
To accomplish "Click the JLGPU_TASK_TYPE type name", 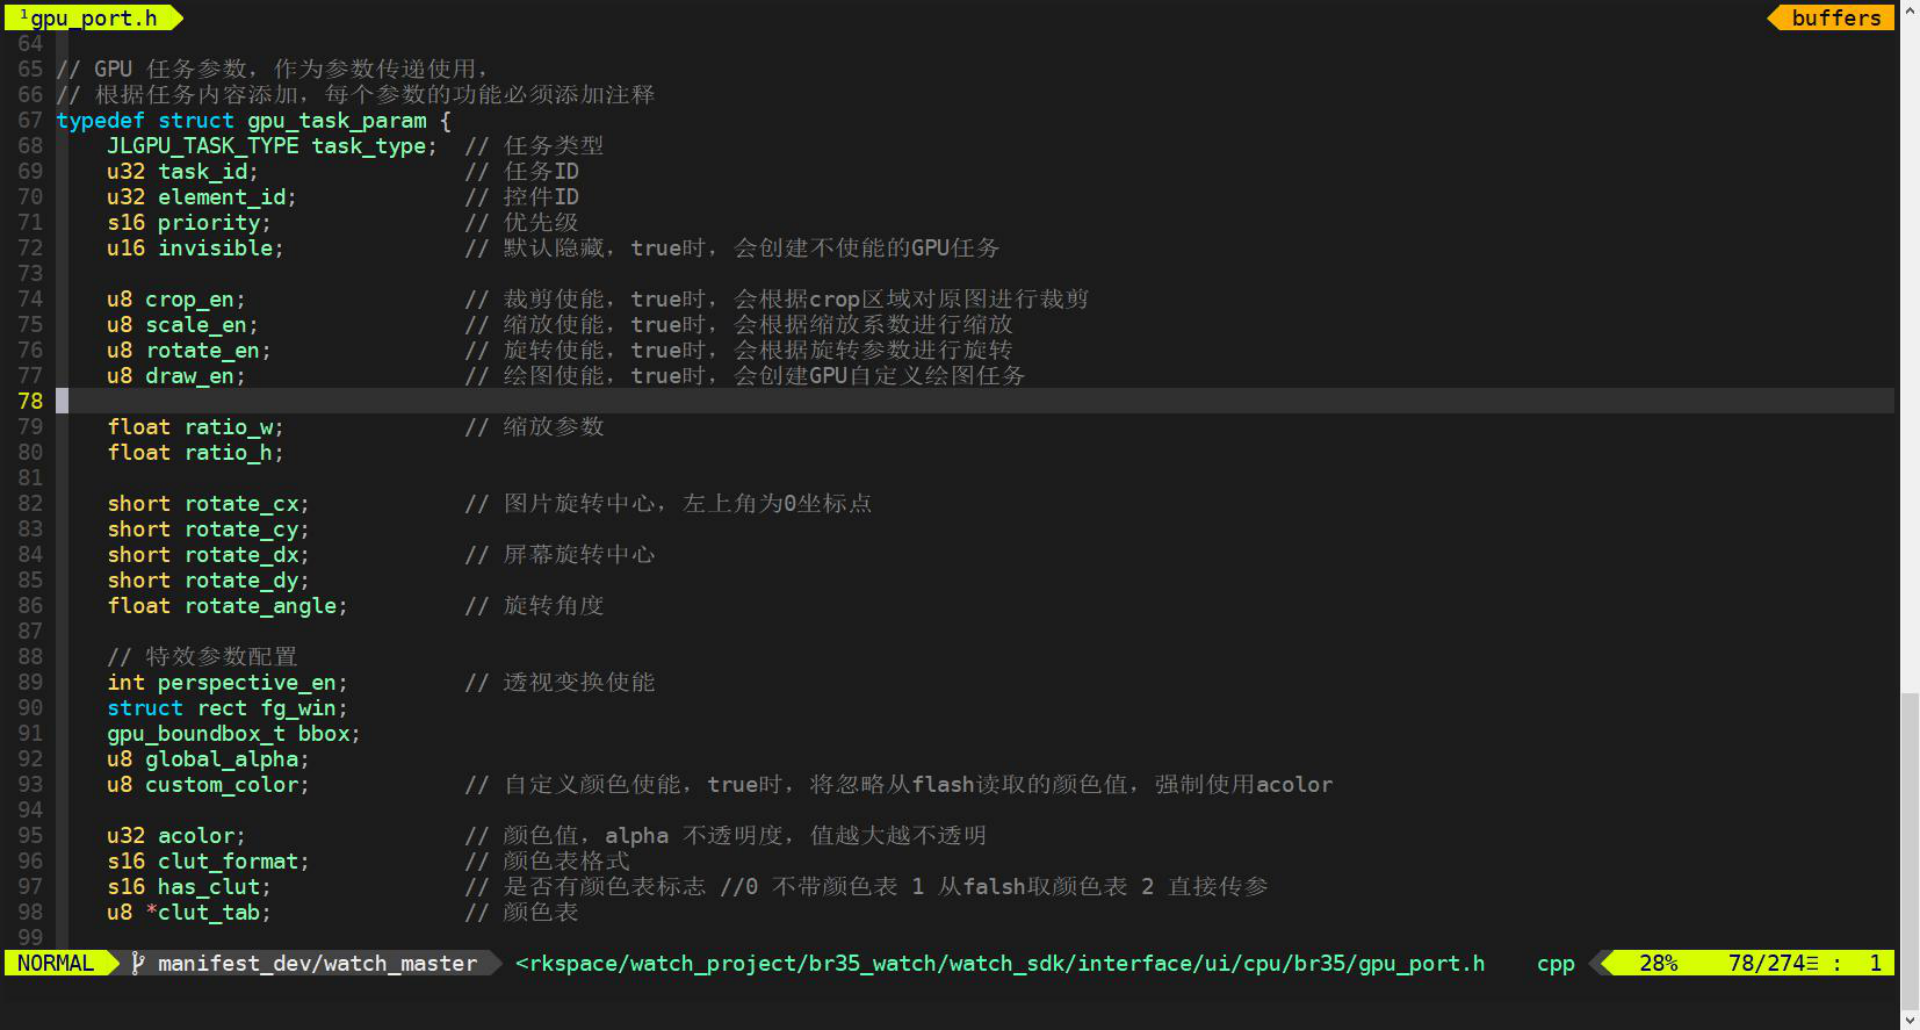I will tap(203, 146).
